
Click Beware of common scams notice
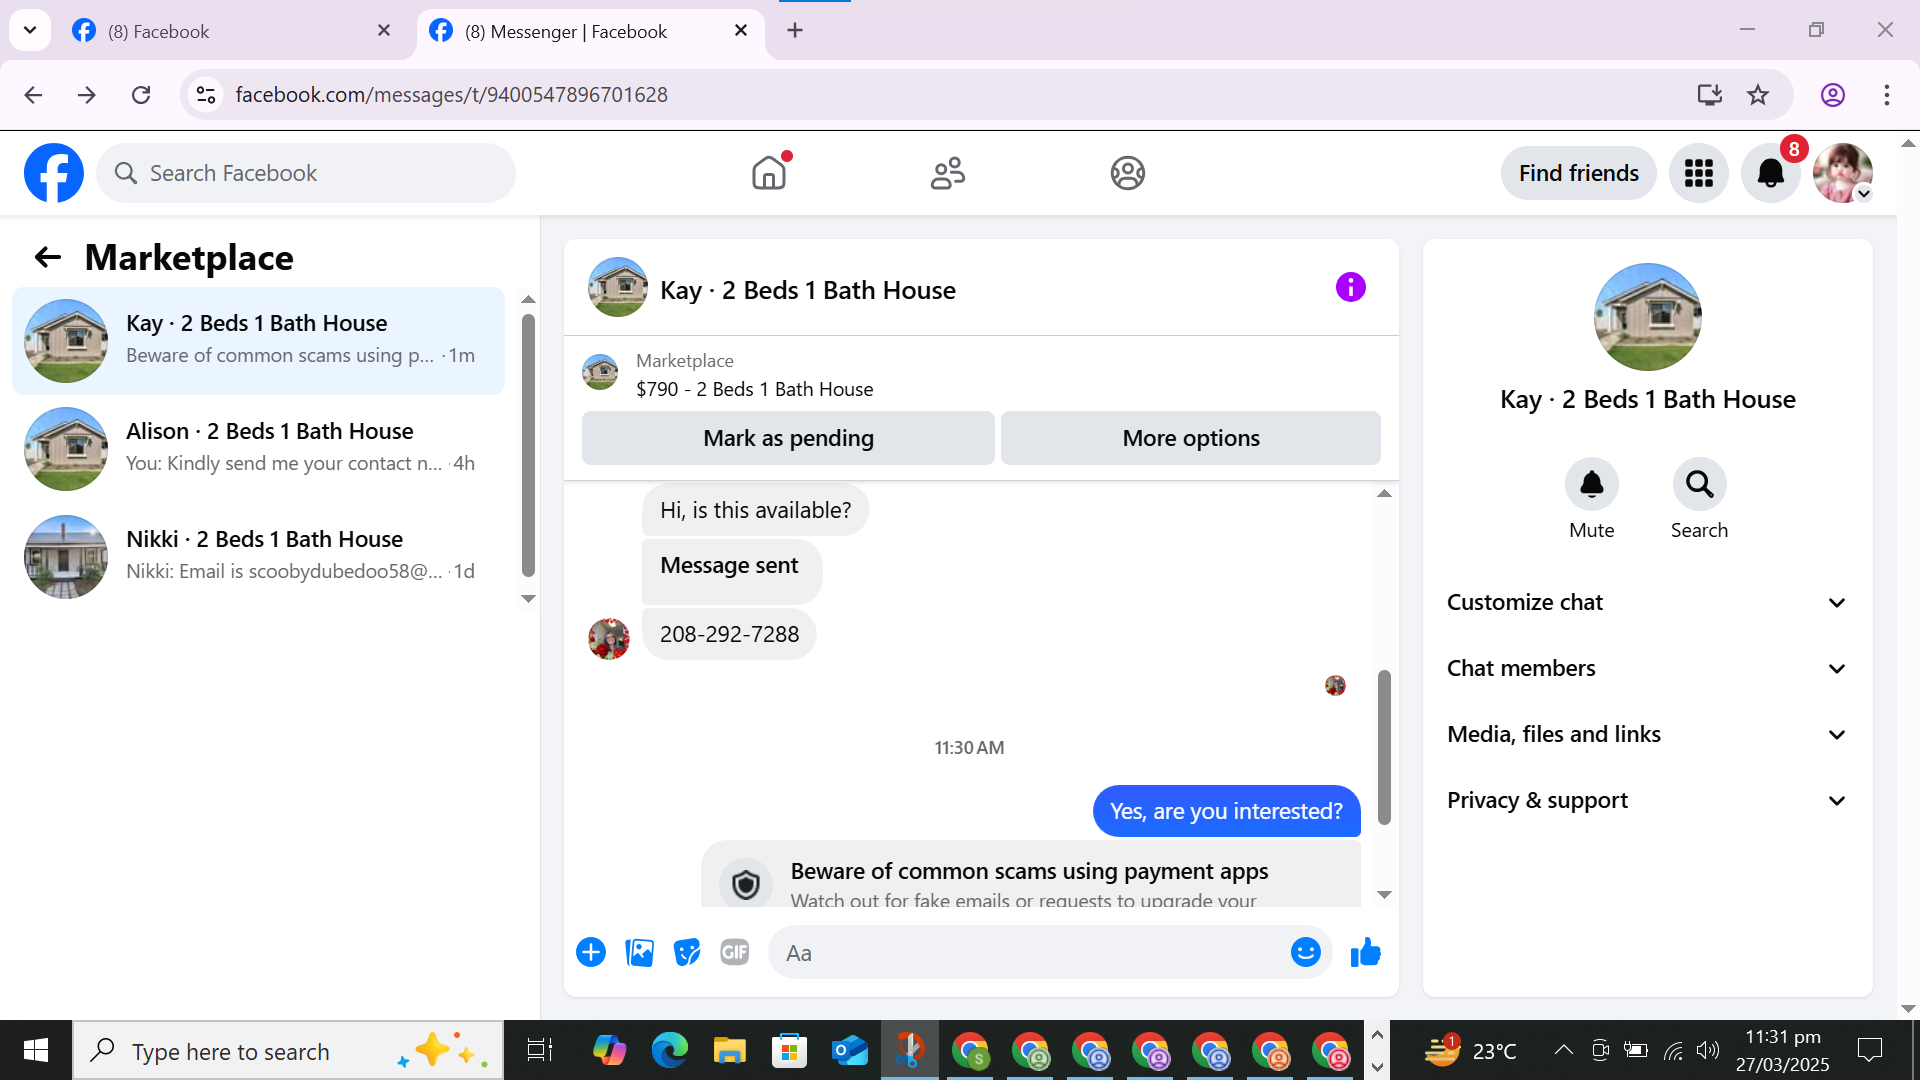click(1030, 874)
